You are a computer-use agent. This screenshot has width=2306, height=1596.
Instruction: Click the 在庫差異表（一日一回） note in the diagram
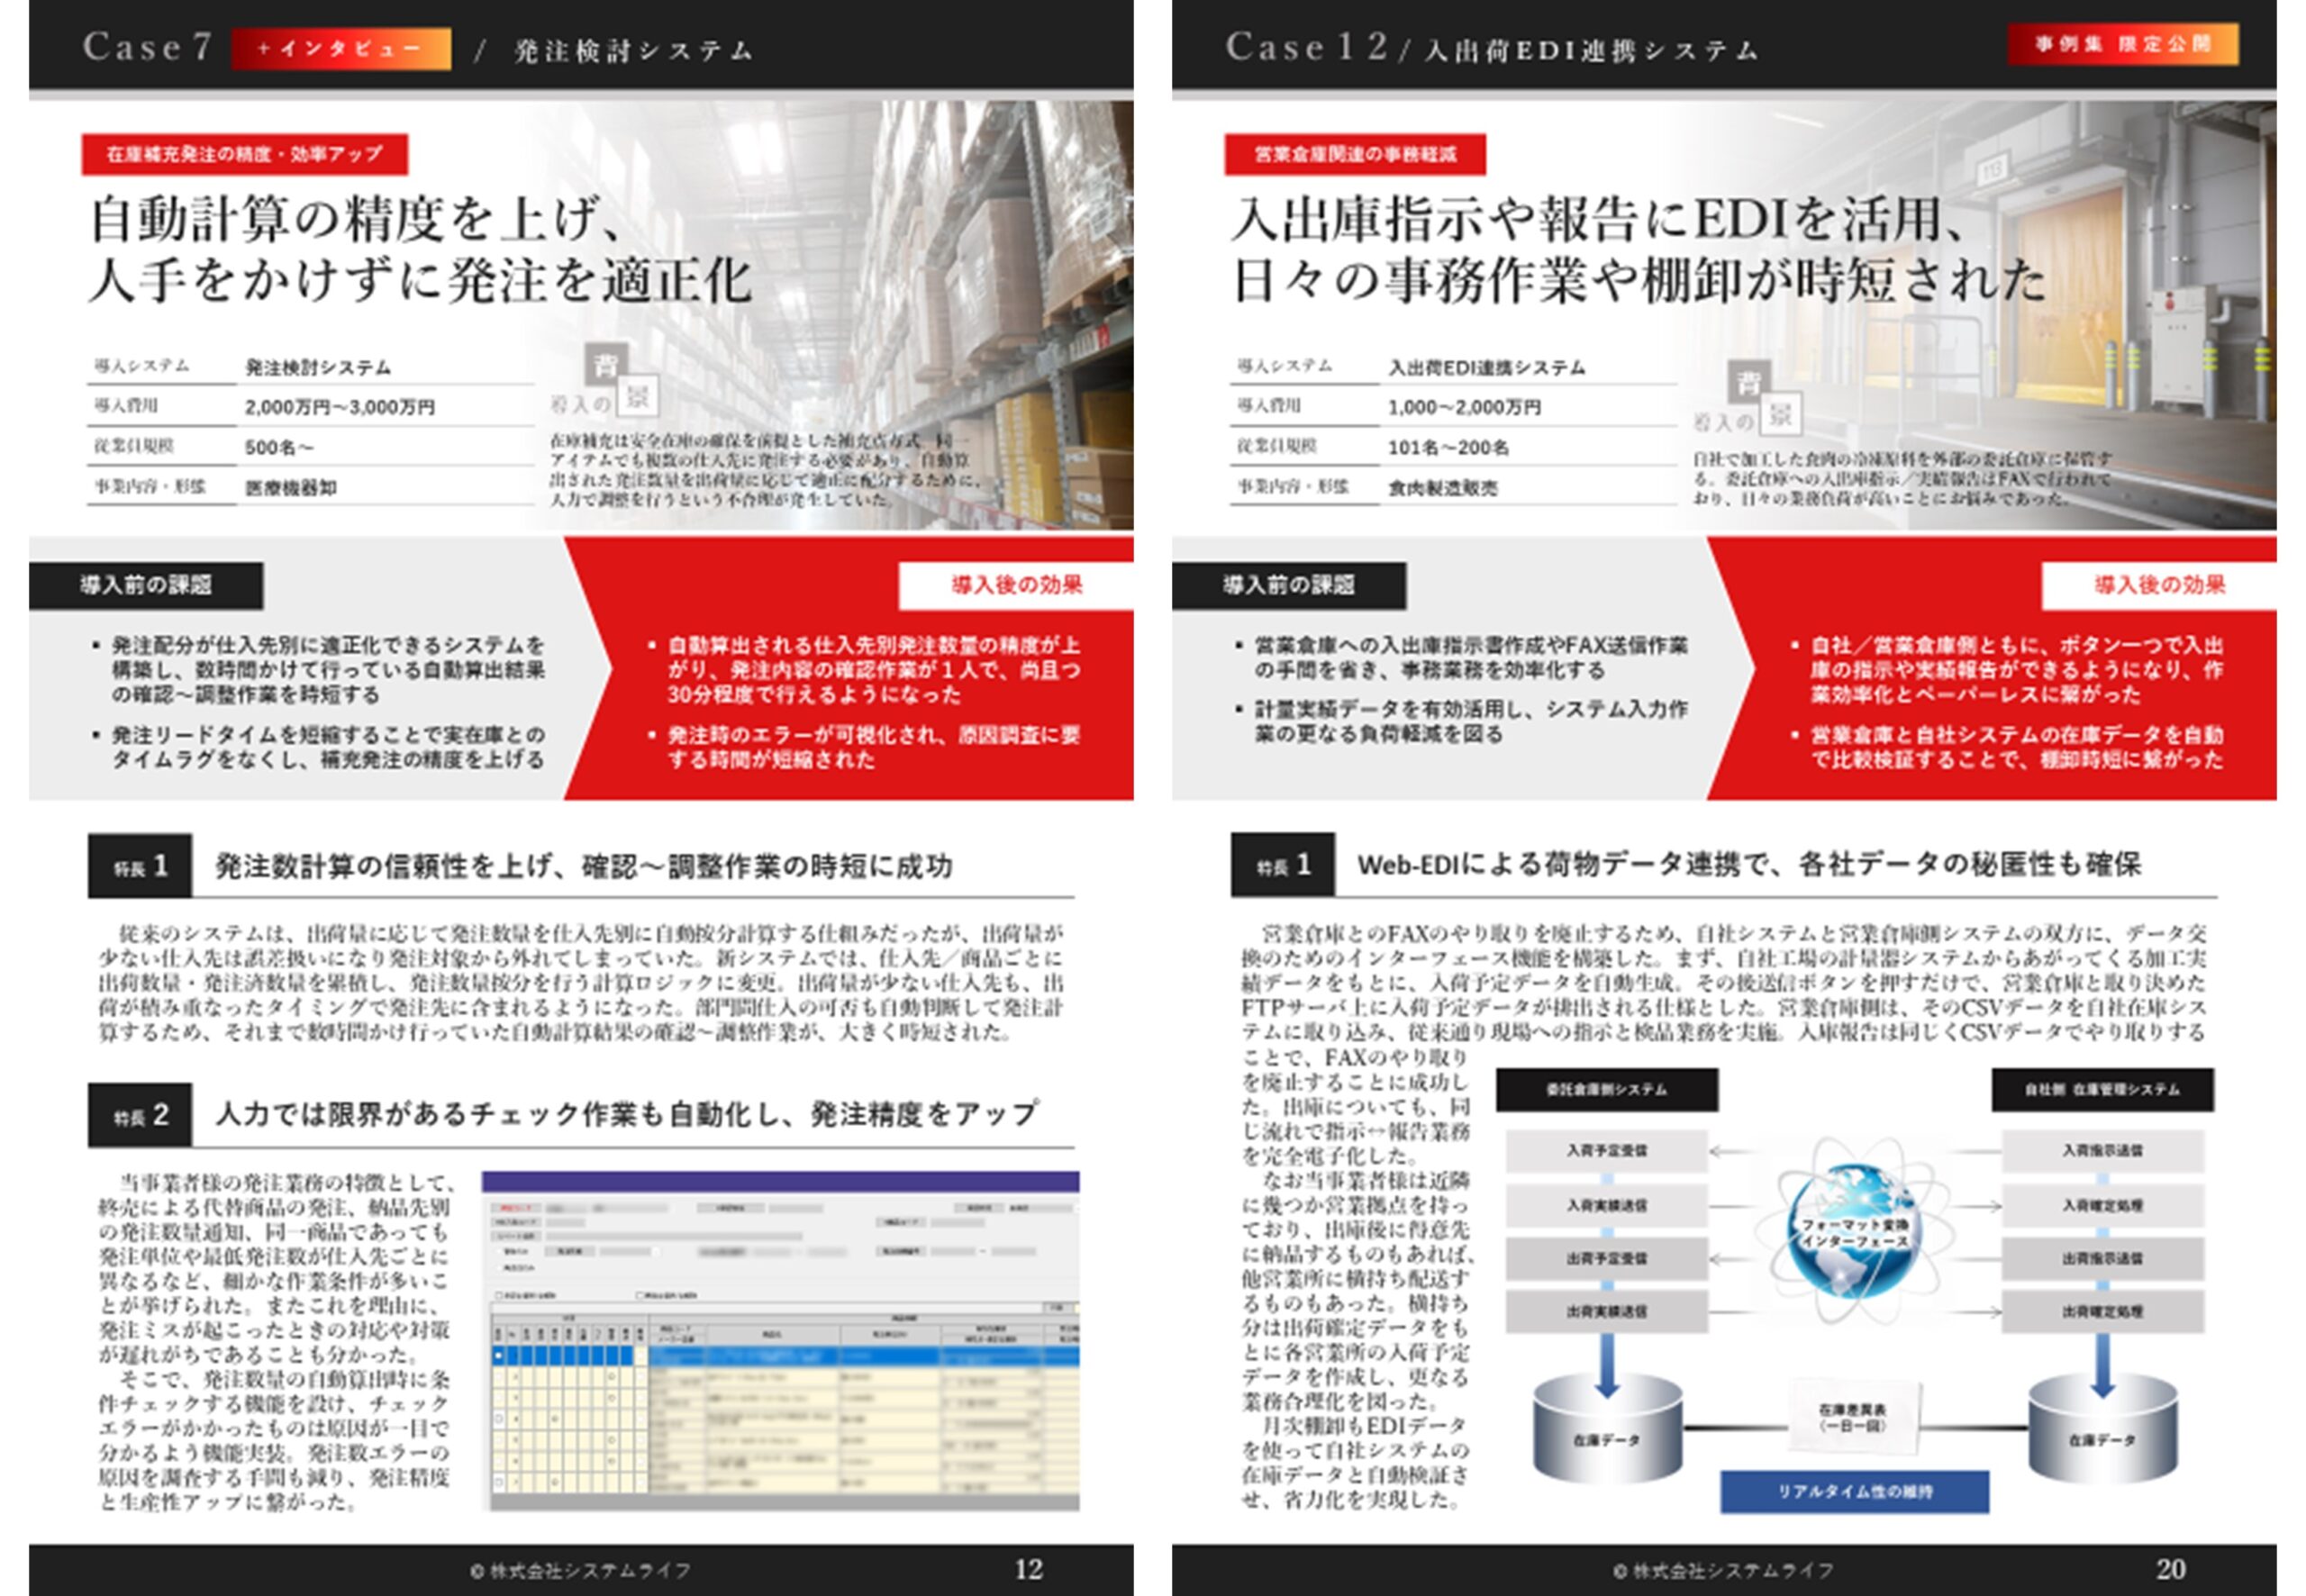tap(1853, 1417)
